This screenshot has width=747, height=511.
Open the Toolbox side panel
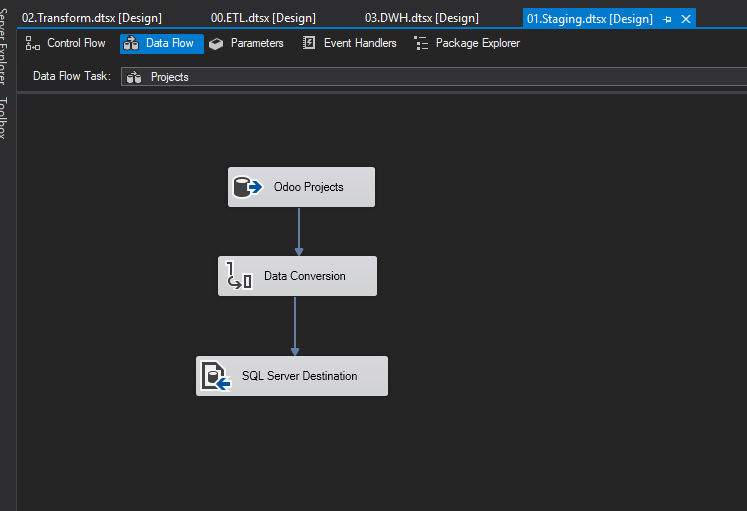pos(4,118)
